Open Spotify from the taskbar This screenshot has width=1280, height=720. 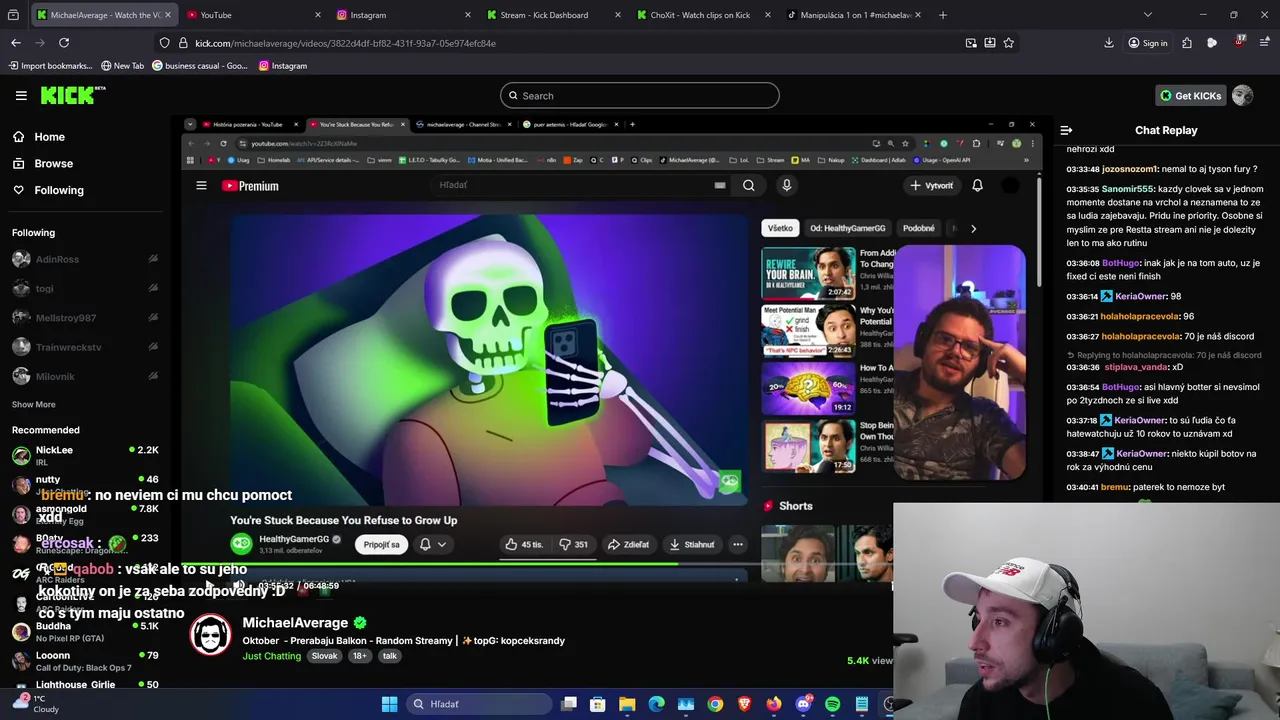pyautogui.click(x=833, y=704)
